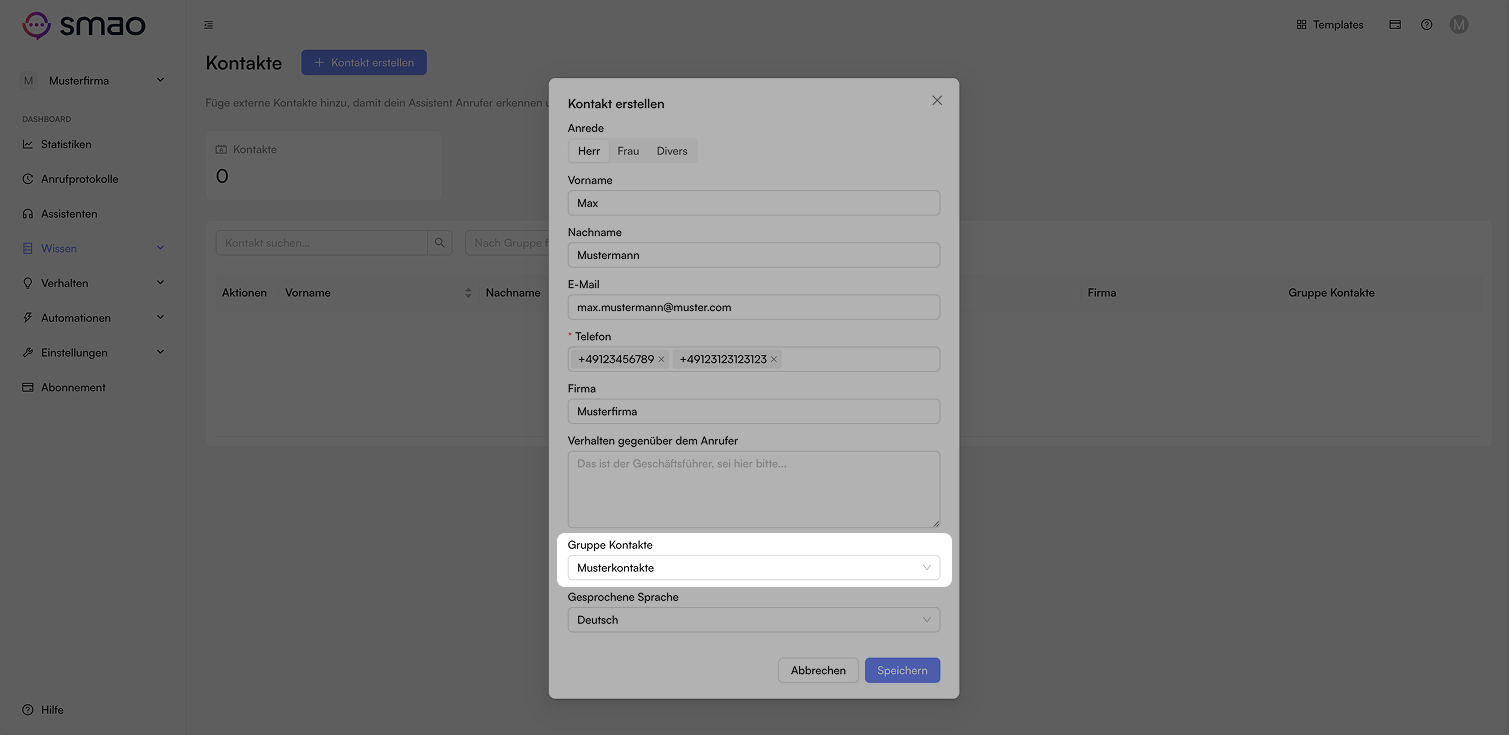Click the Nachname column header
The image size is (1509, 735).
click(x=513, y=293)
